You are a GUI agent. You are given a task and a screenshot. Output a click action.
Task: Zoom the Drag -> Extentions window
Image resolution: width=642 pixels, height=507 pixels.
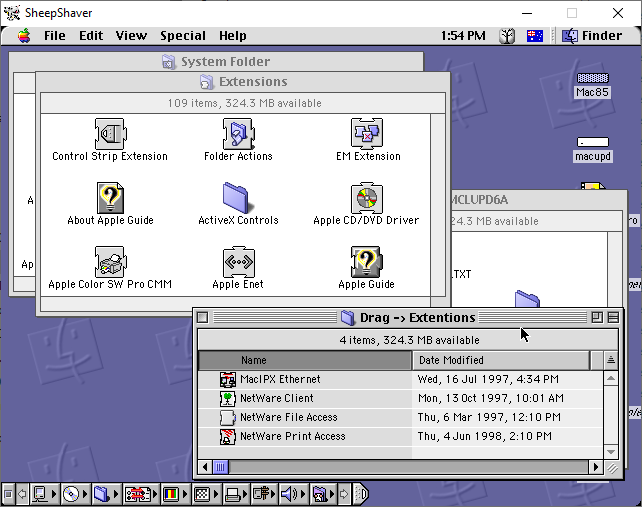(597, 317)
